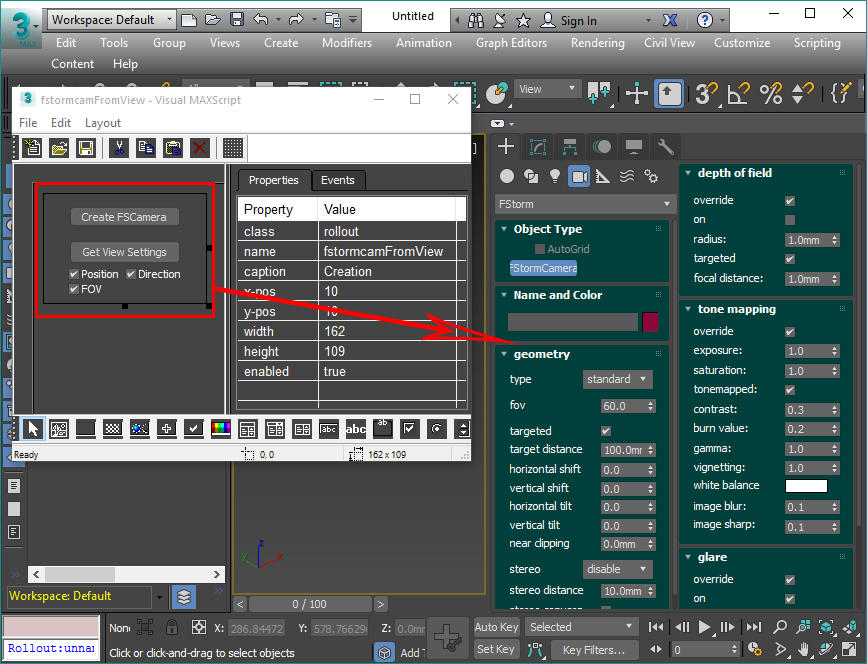Toggle Percent Snap toolbar icon
Image resolution: width=867 pixels, height=664 pixels.
pyautogui.click(x=771, y=93)
